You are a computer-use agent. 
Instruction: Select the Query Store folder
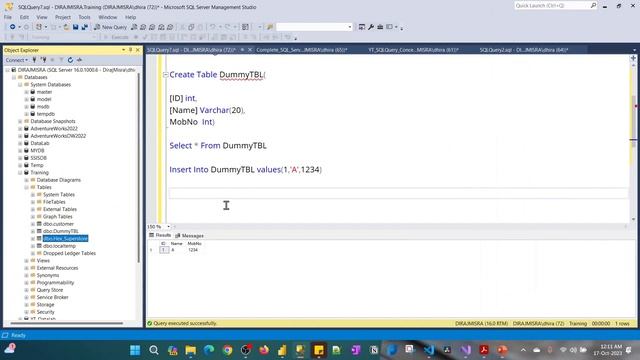50,290
